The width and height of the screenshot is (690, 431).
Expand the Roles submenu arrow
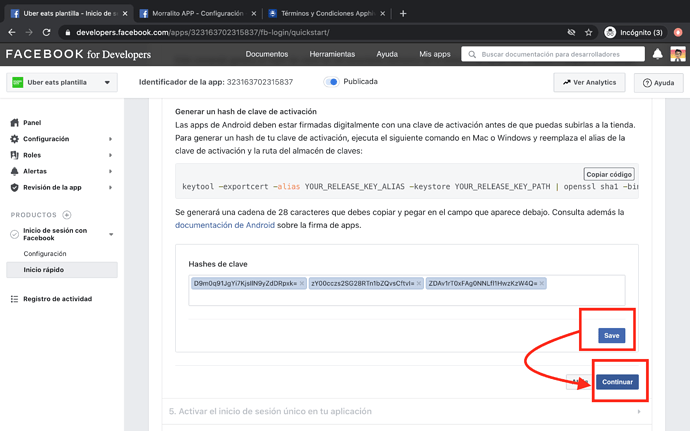pyautogui.click(x=110, y=155)
